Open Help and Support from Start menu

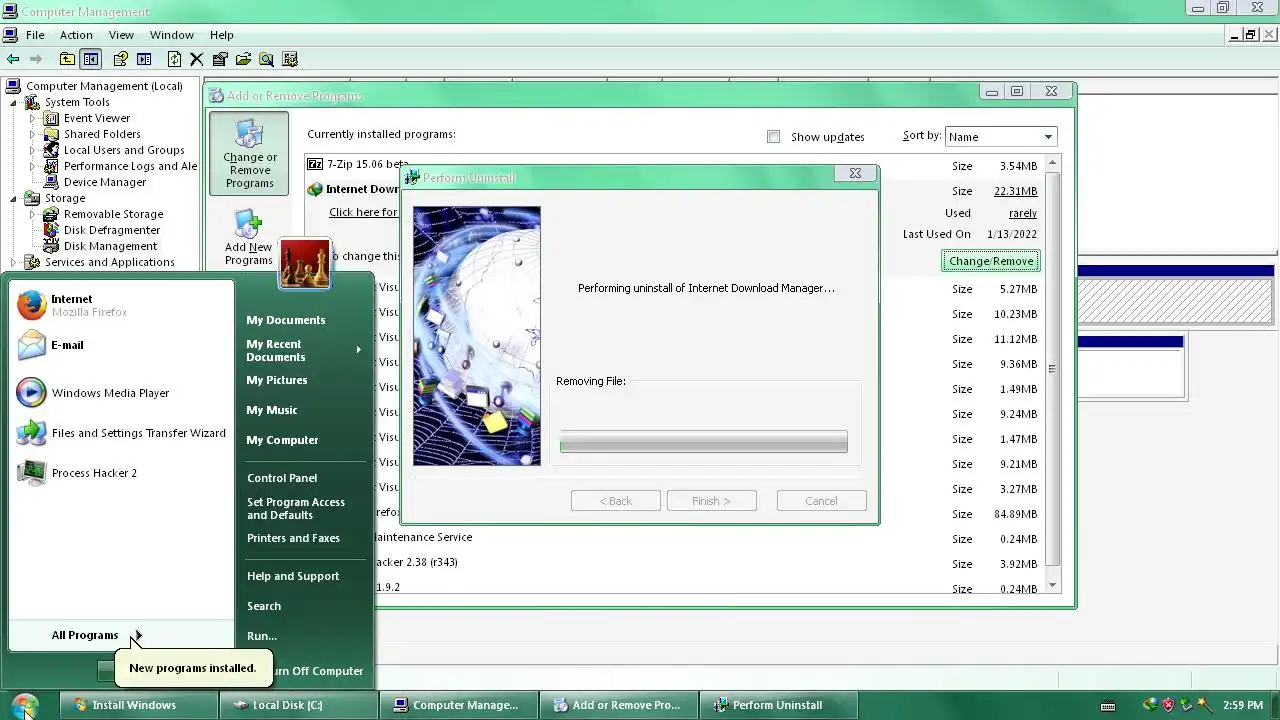293,576
